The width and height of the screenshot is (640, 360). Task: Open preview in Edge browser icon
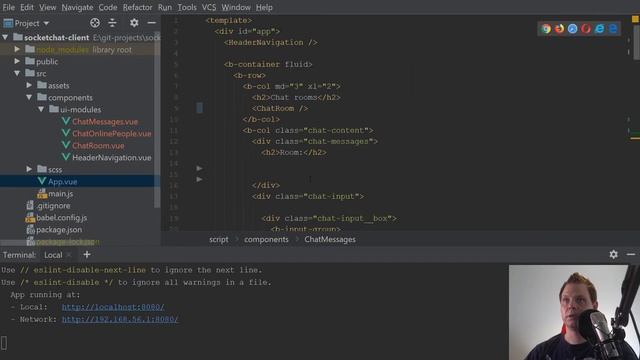613,29
